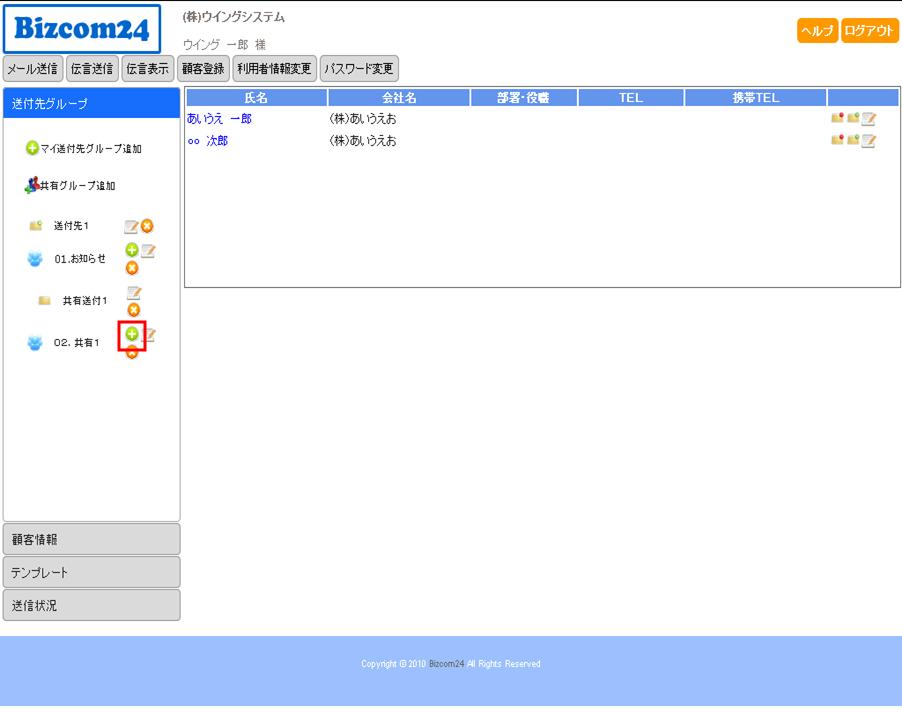This screenshot has height=712, width=902.
Task: Click edit pencil icon in ○○ 次郎 row
Action: point(868,141)
